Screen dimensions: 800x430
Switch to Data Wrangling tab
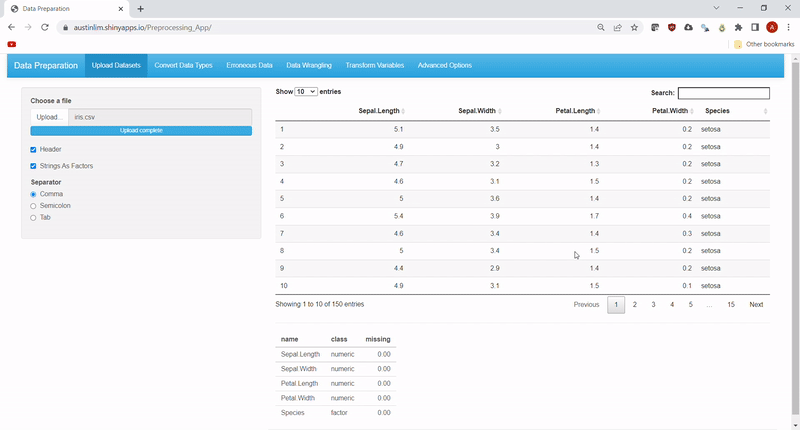(x=309, y=65)
